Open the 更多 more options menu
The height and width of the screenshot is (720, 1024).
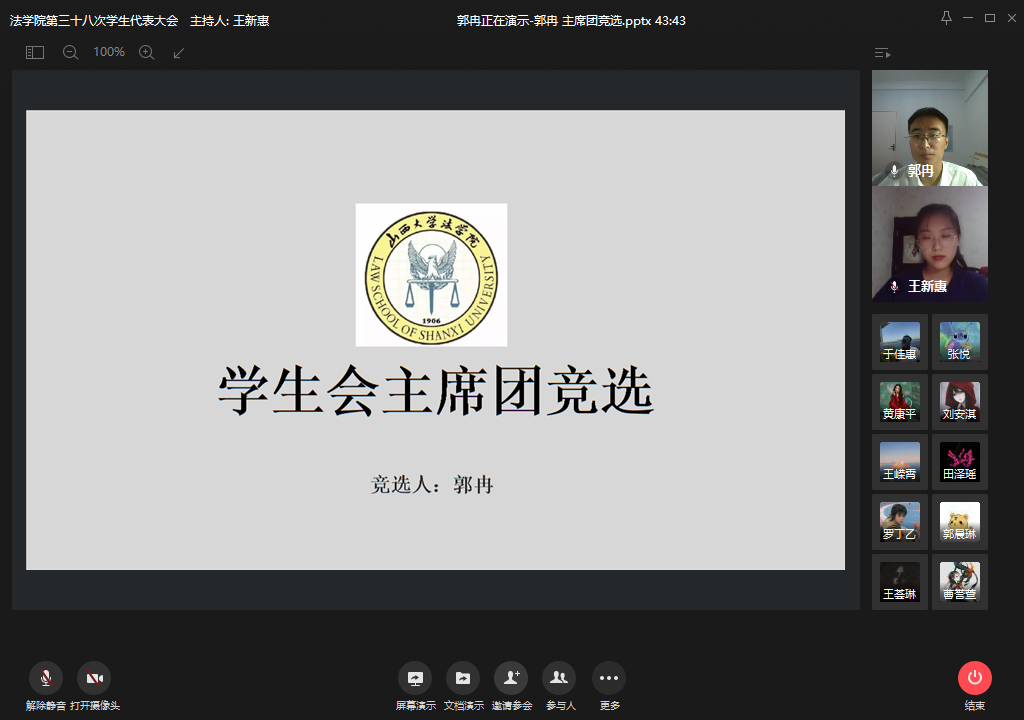[609, 687]
